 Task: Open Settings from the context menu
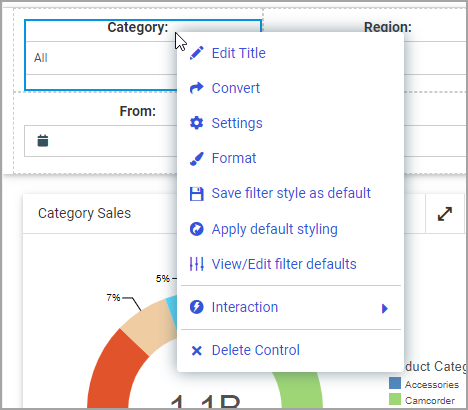pos(237,123)
